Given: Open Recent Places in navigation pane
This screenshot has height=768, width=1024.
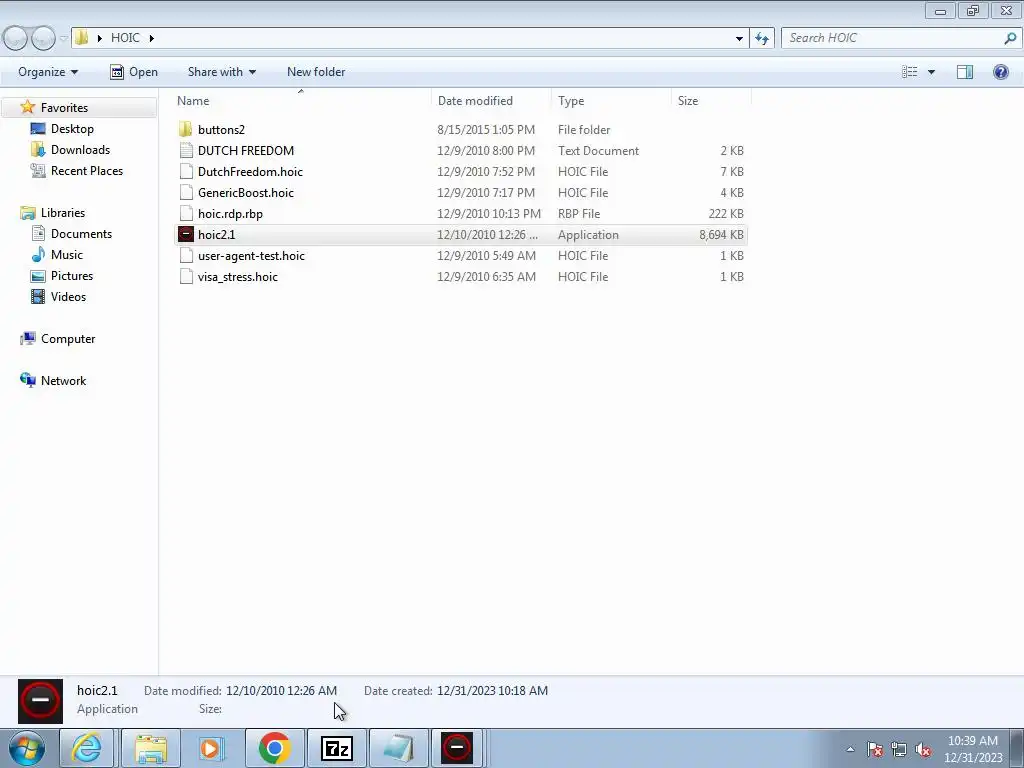Looking at the screenshot, I should (x=87, y=170).
